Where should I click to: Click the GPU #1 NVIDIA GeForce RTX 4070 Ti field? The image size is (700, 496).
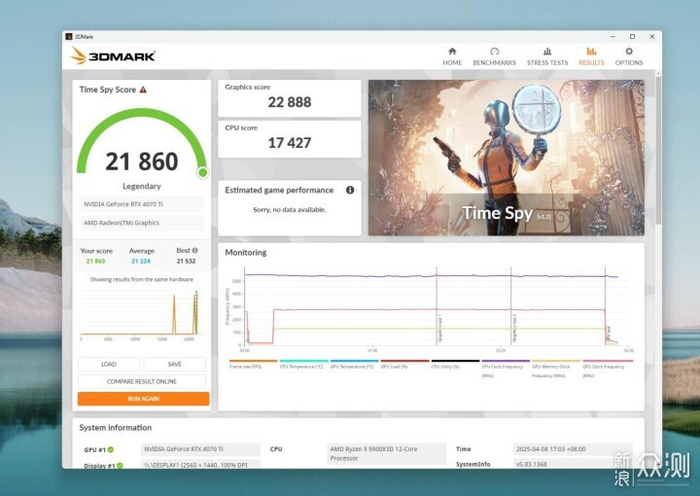pos(201,449)
